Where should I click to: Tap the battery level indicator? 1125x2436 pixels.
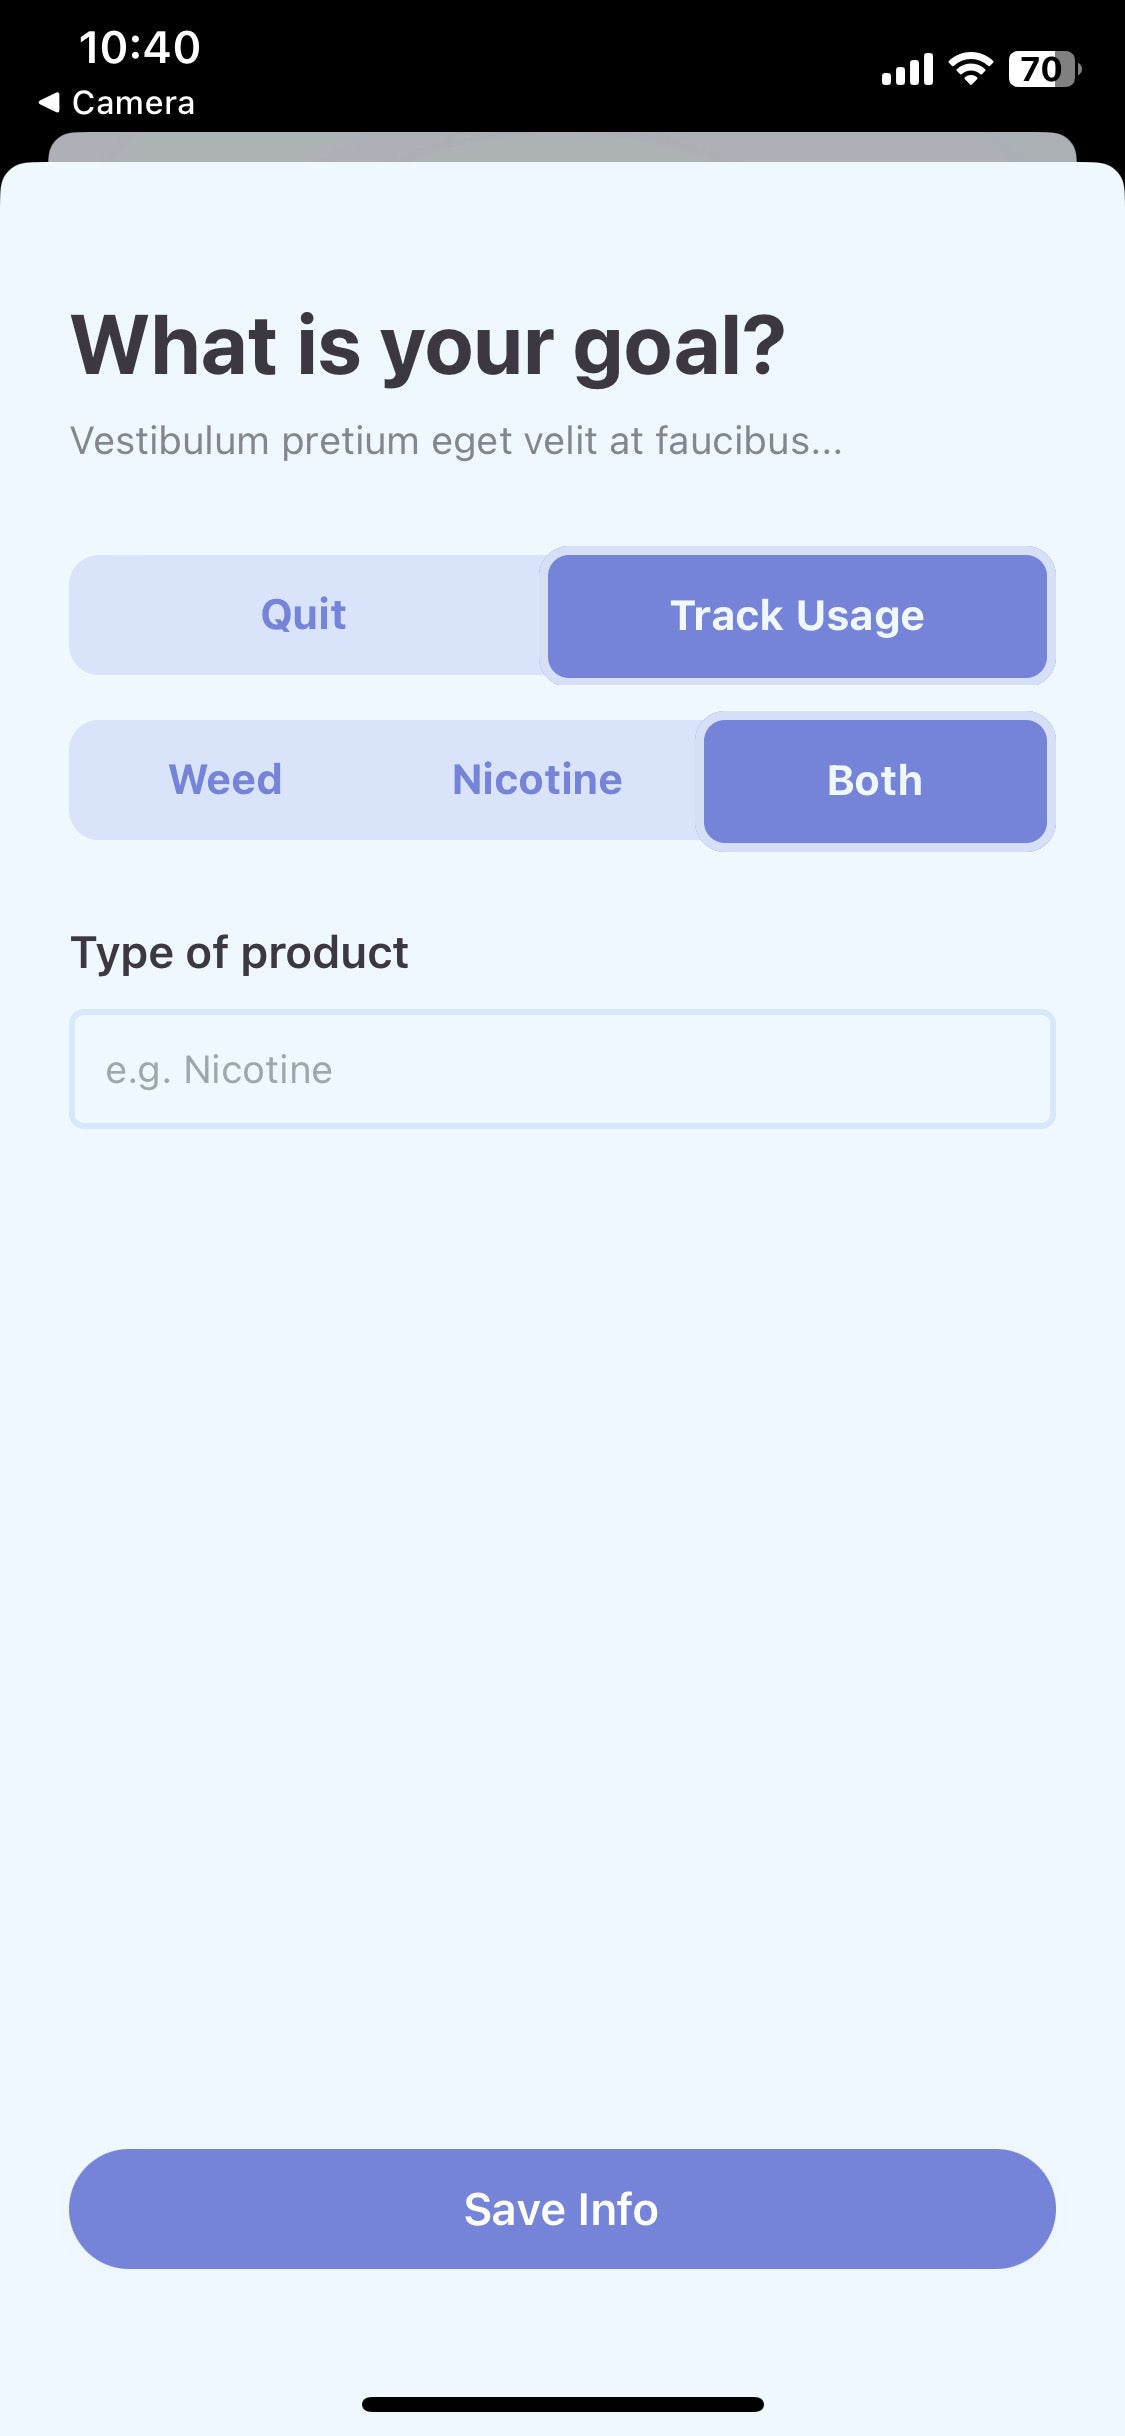tap(1044, 69)
